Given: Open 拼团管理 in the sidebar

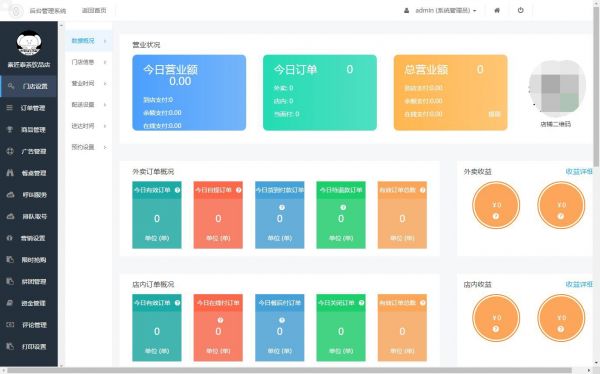Looking at the screenshot, I should click(x=29, y=281).
